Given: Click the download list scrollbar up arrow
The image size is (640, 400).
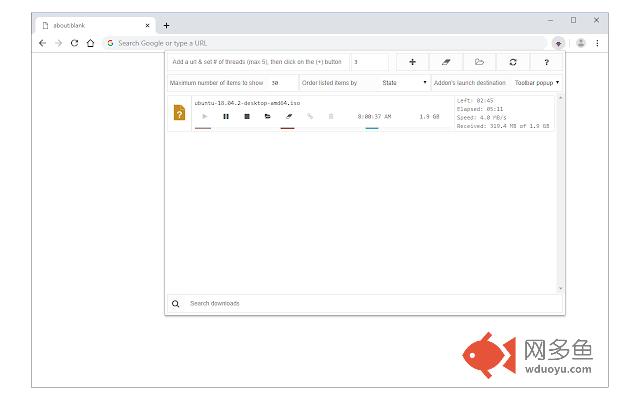Looking at the screenshot, I should [560, 98].
